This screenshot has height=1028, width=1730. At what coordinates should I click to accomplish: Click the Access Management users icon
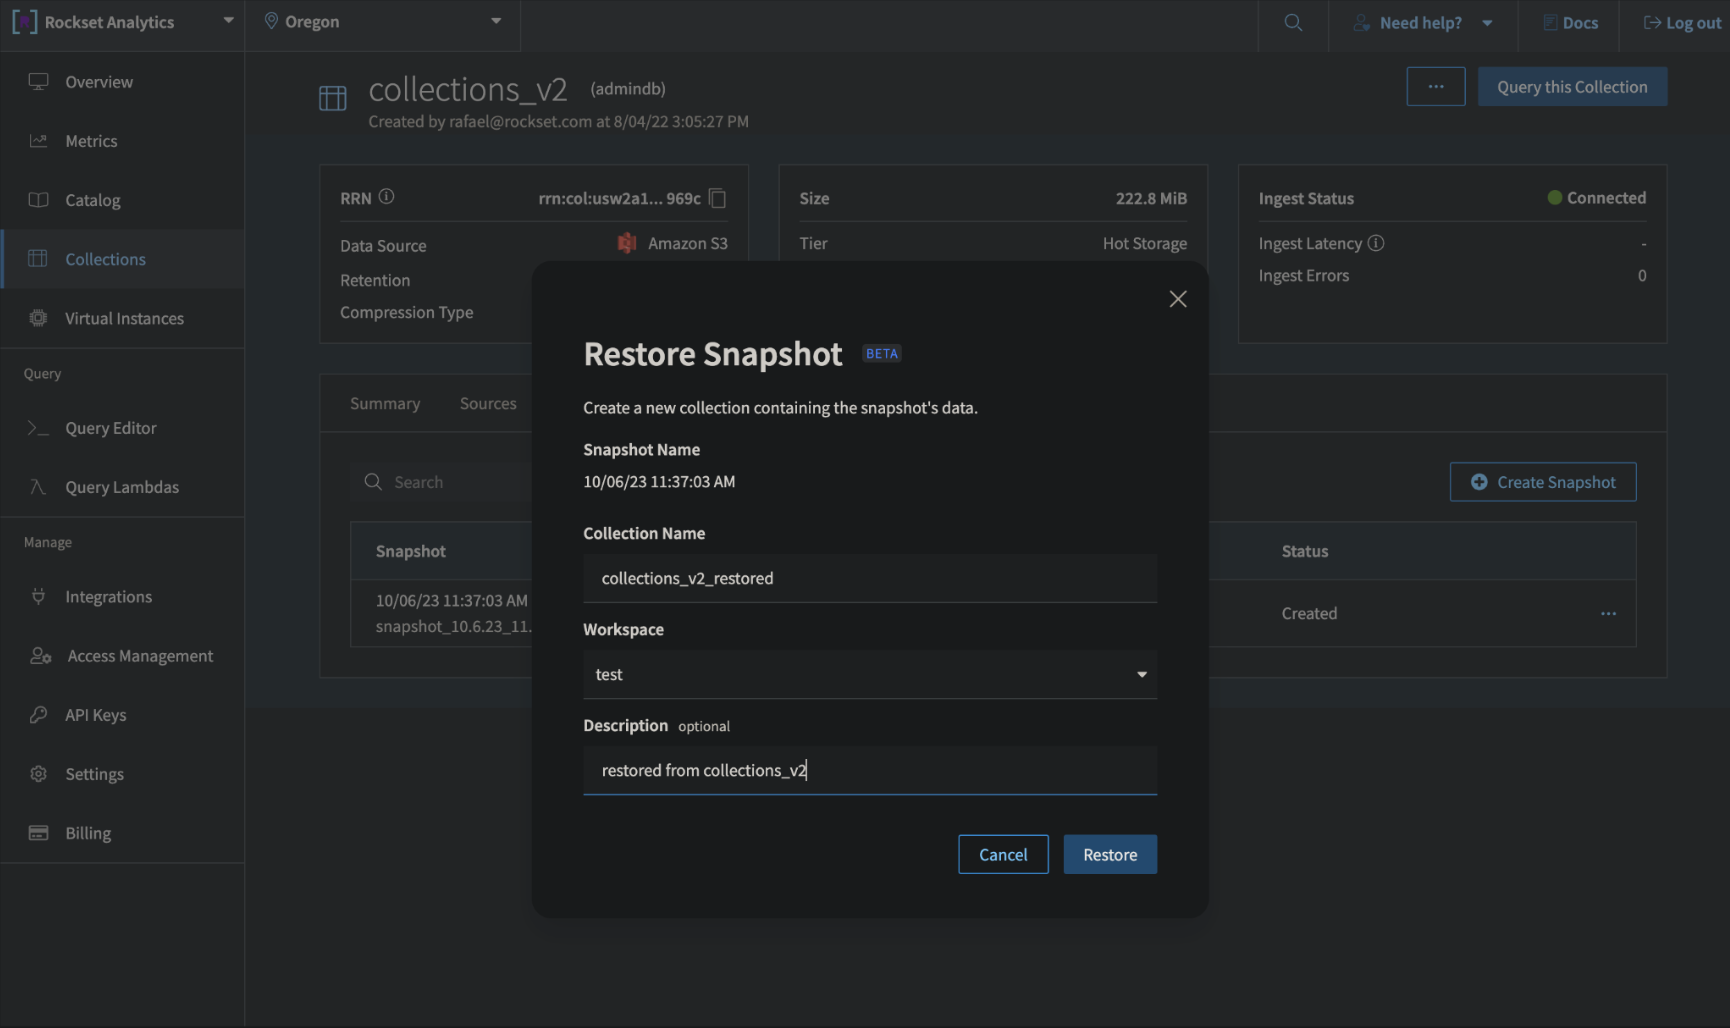point(40,656)
